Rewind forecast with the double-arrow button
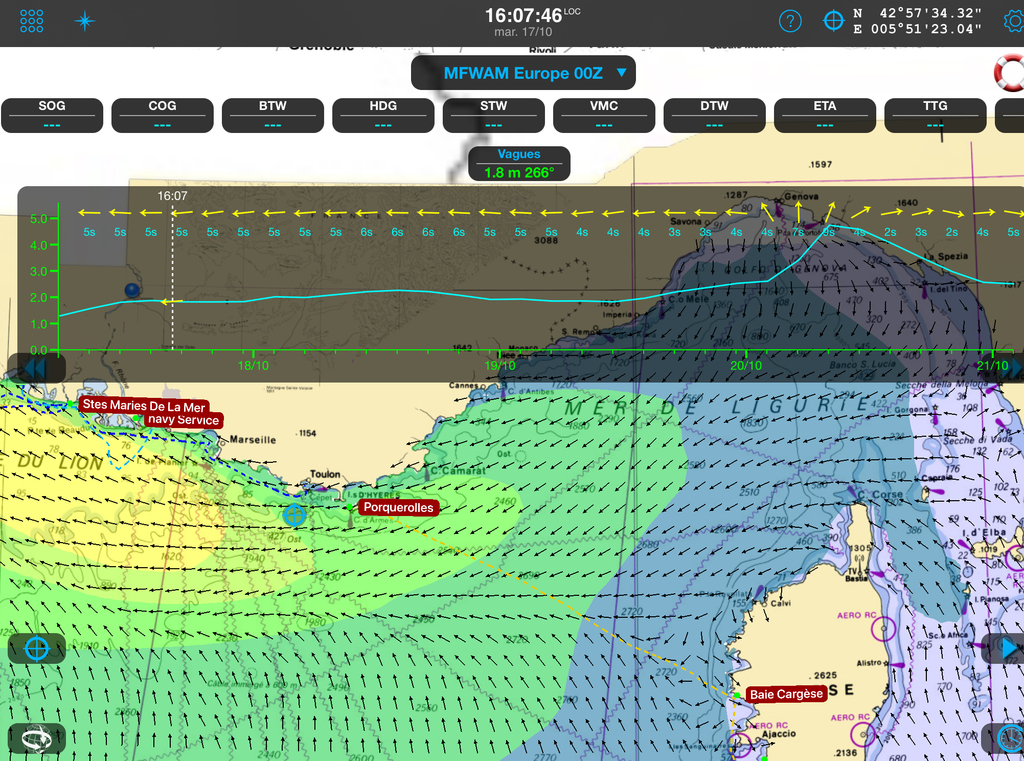 coord(37,368)
